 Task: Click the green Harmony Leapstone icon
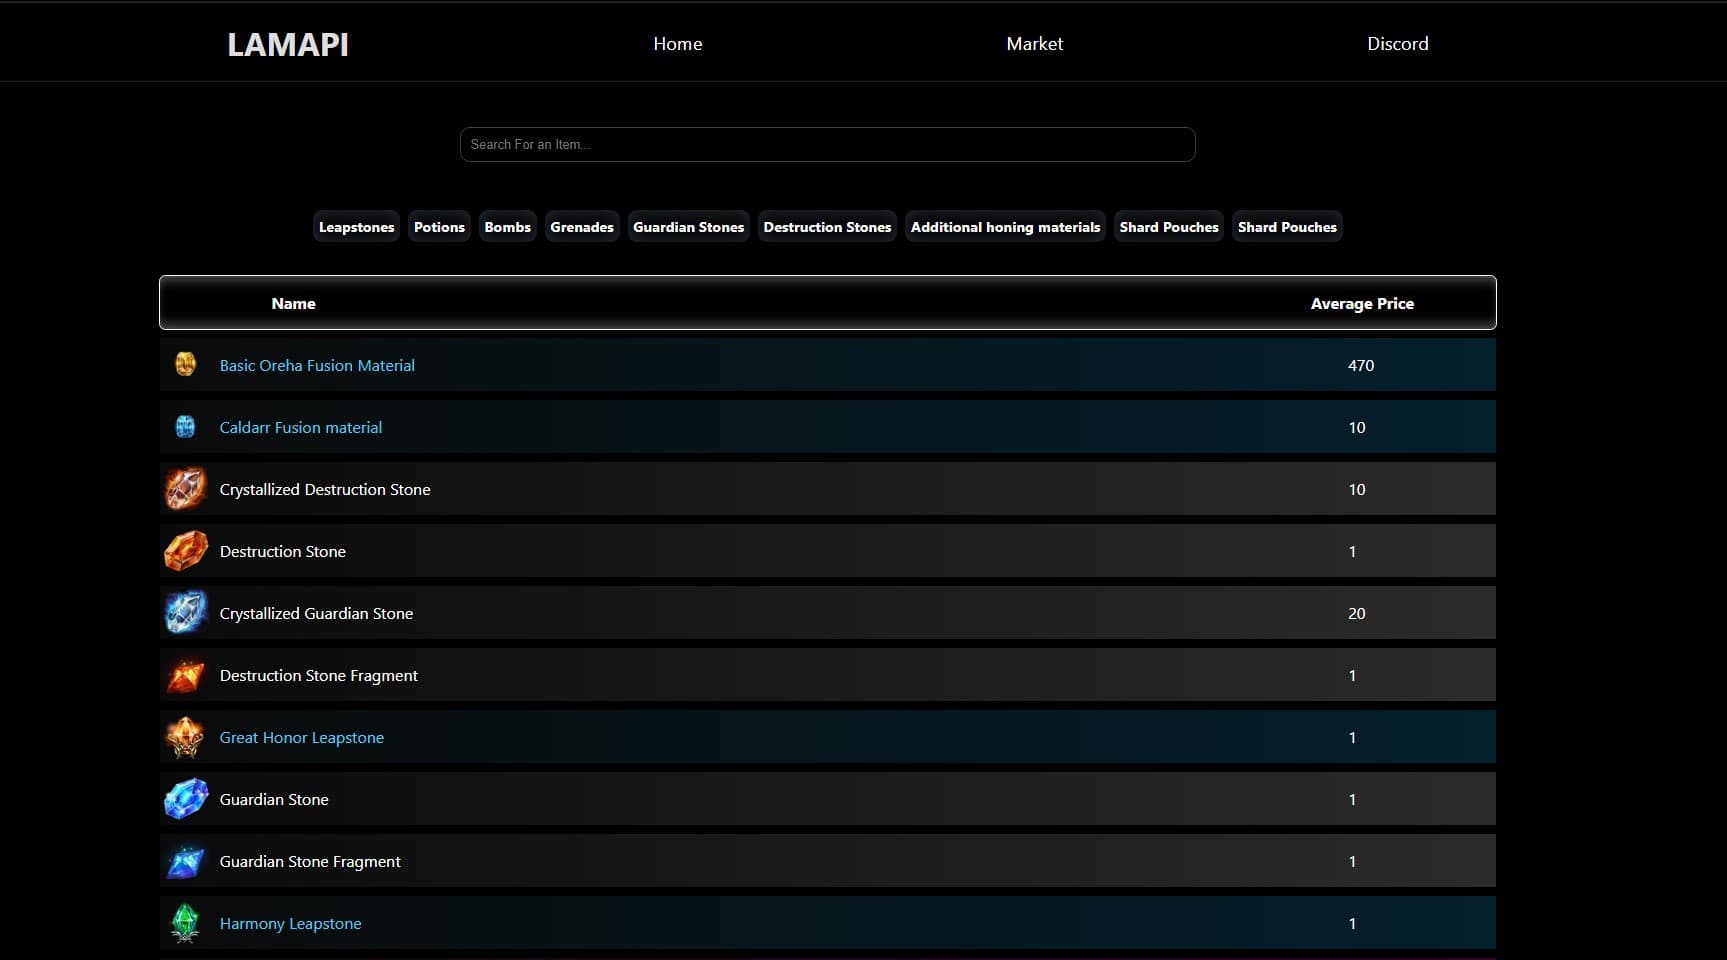click(x=185, y=923)
